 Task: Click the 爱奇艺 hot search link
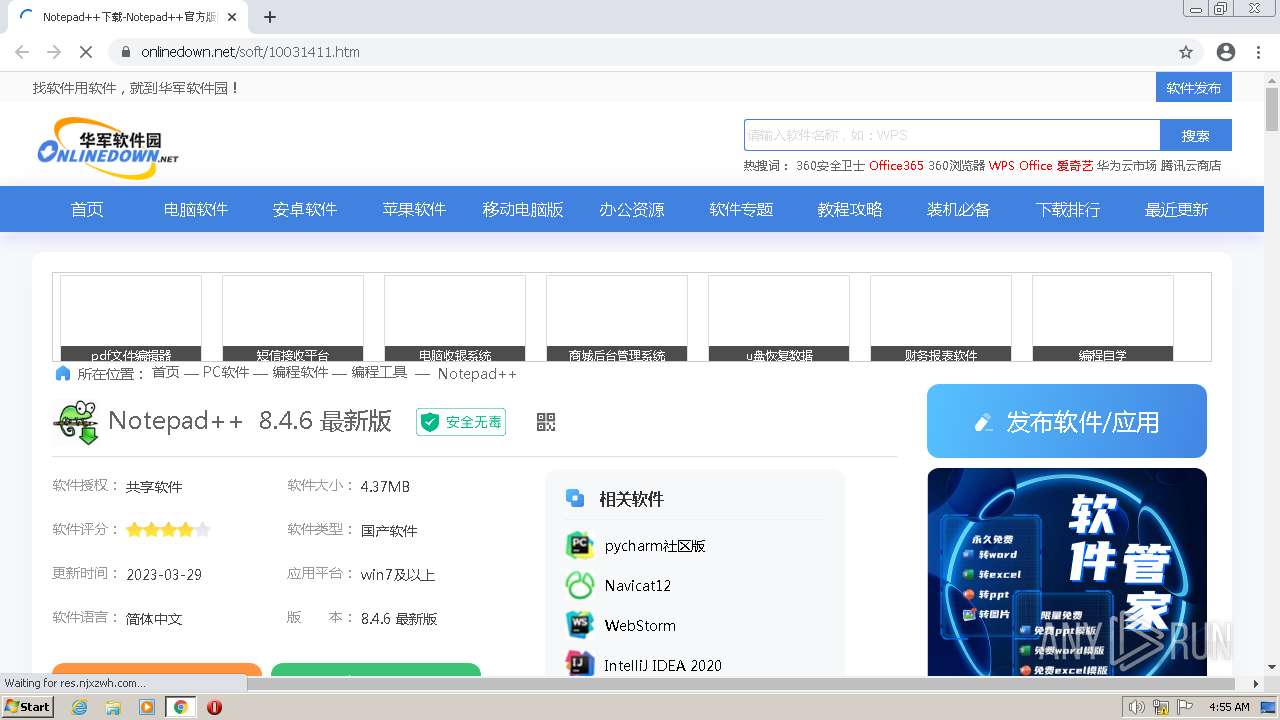point(1075,165)
